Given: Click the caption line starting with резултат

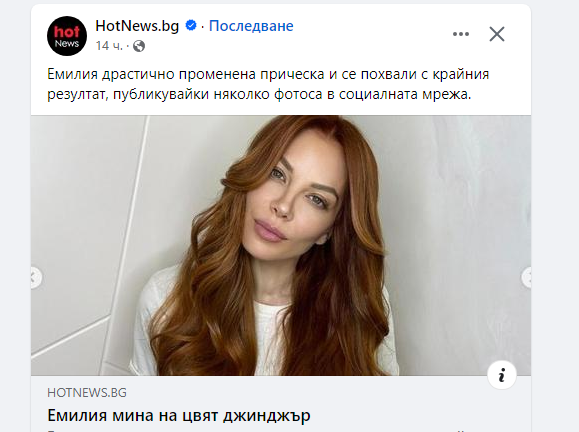Looking at the screenshot, I should (x=259, y=95).
